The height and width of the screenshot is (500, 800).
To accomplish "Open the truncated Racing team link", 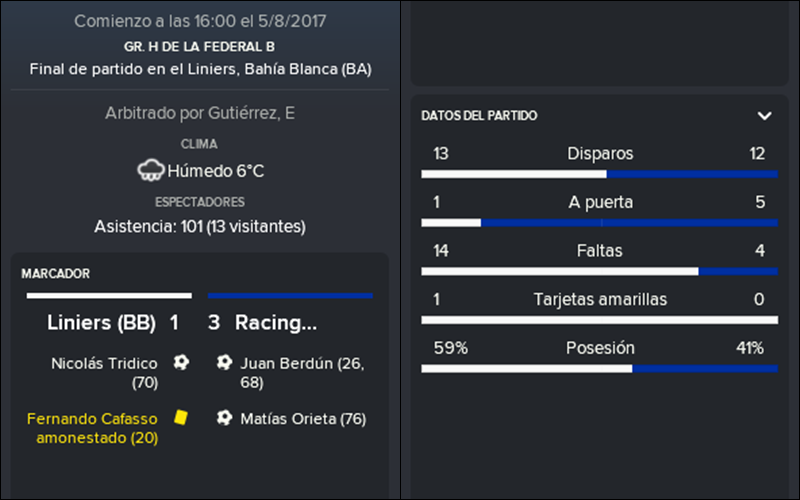I will click(x=276, y=323).
